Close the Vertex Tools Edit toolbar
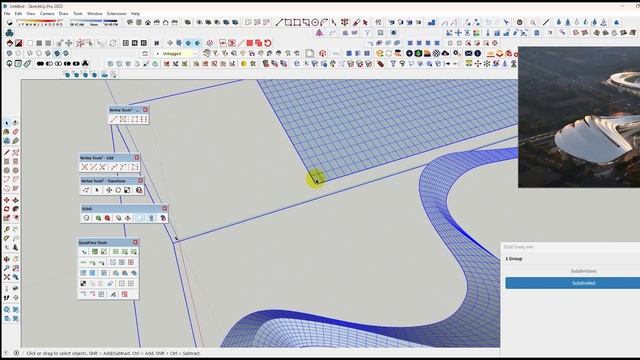The height and width of the screenshot is (360, 640). pyautogui.click(x=137, y=158)
